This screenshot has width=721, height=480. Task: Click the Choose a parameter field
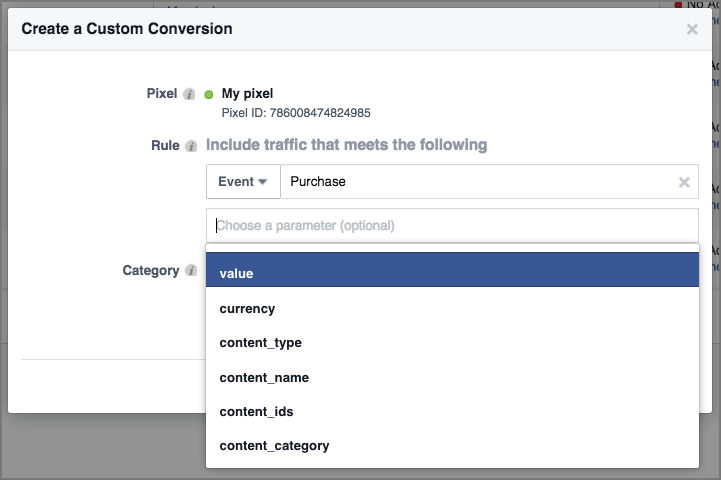pyautogui.click(x=452, y=225)
